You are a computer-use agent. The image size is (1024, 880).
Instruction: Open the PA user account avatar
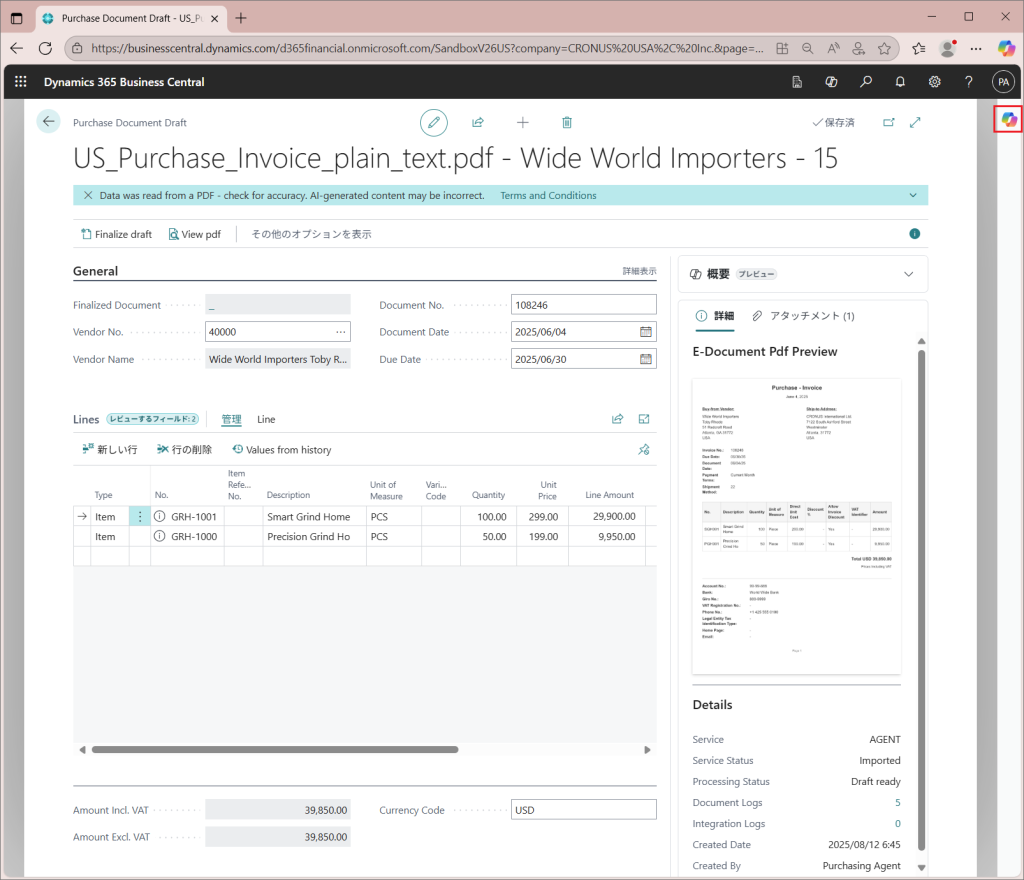1003,82
